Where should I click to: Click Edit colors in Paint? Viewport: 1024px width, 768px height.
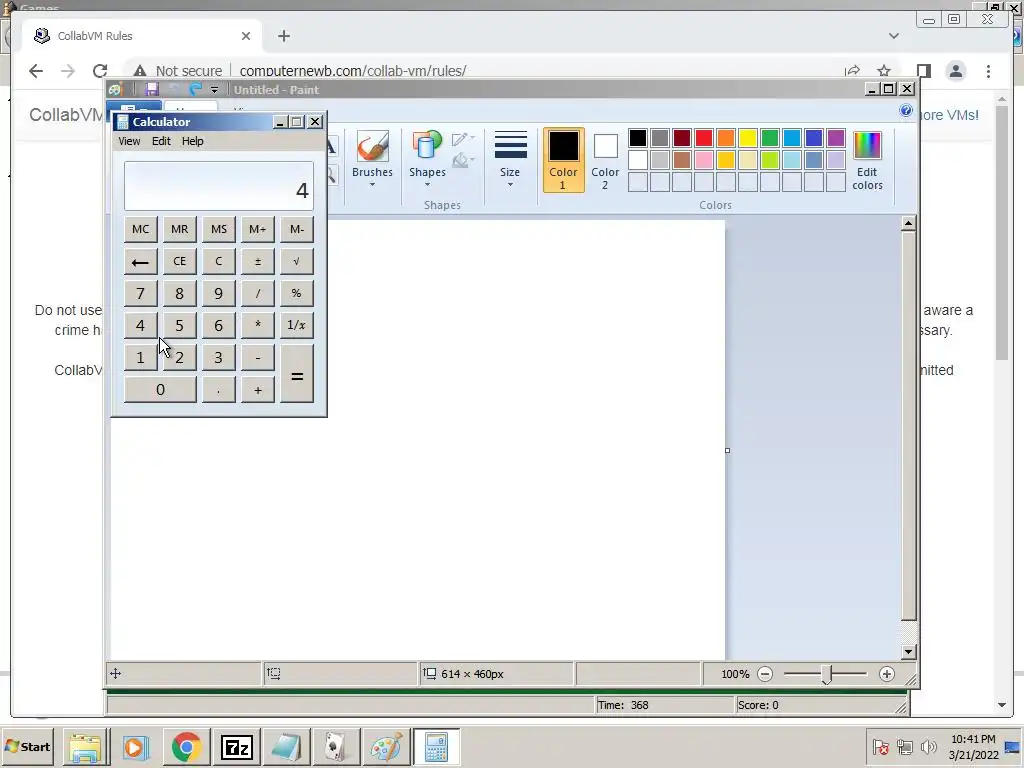click(x=867, y=160)
